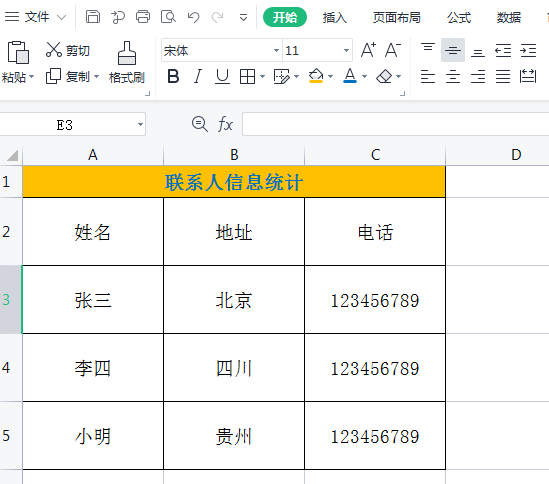Click distributed alignment icon
This screenshot has width=549, height=484.
[528, 76]
